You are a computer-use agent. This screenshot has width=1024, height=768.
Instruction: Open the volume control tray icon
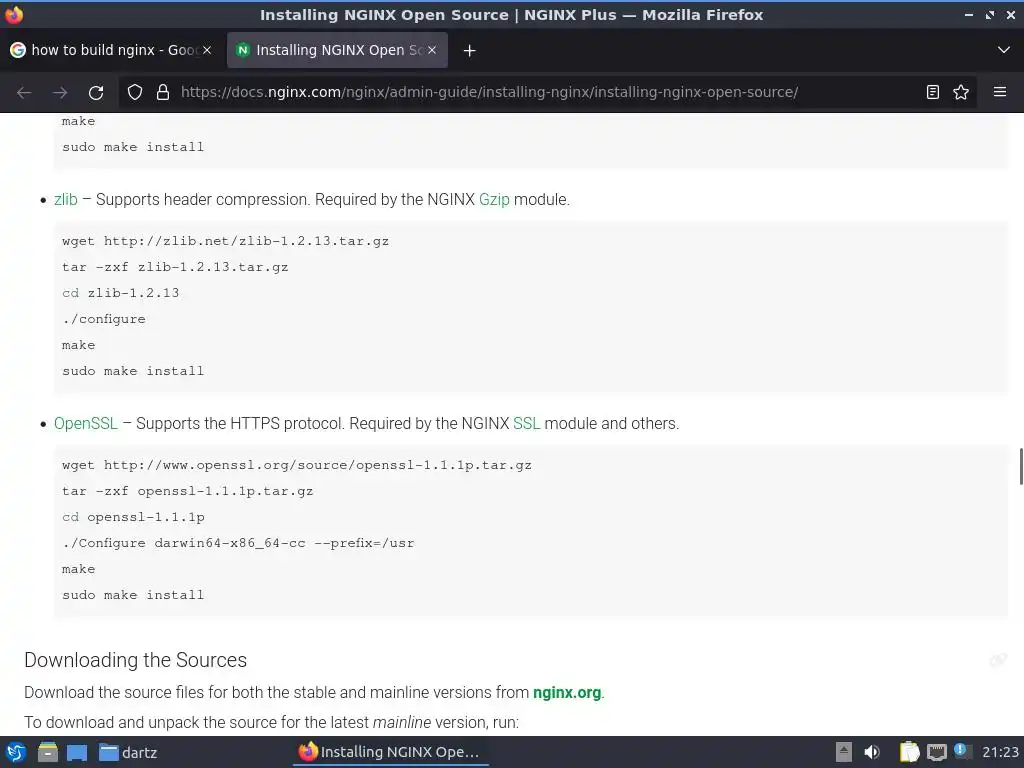tap(872, 752)
